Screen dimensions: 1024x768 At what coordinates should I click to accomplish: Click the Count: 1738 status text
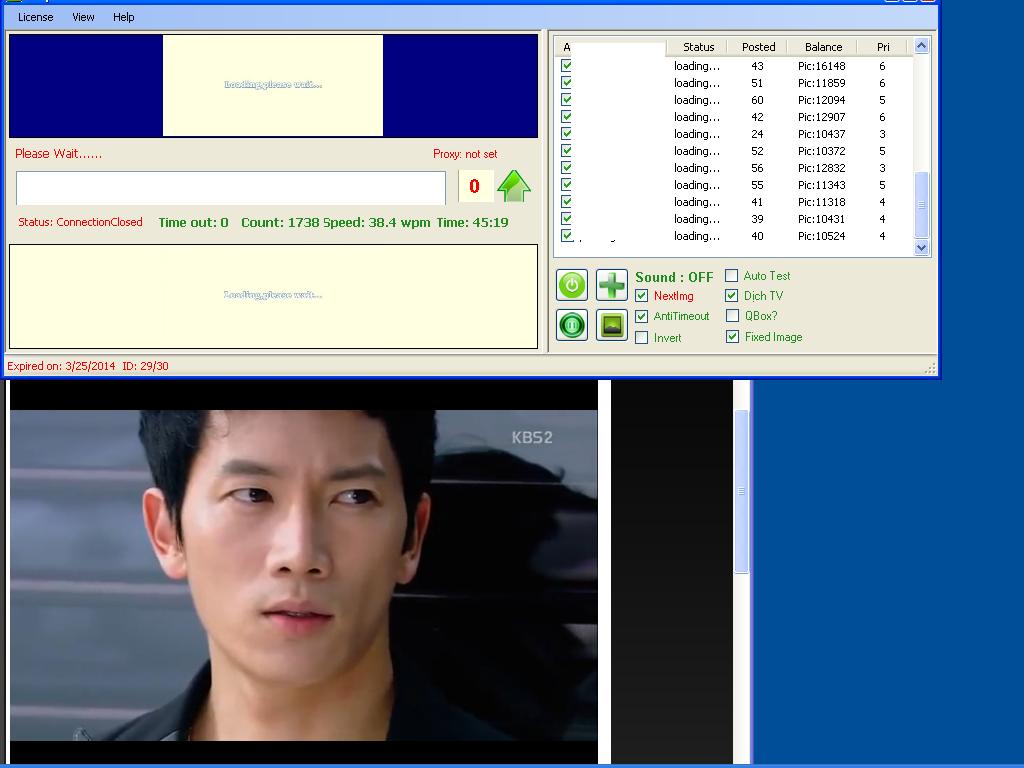point(280,222)
